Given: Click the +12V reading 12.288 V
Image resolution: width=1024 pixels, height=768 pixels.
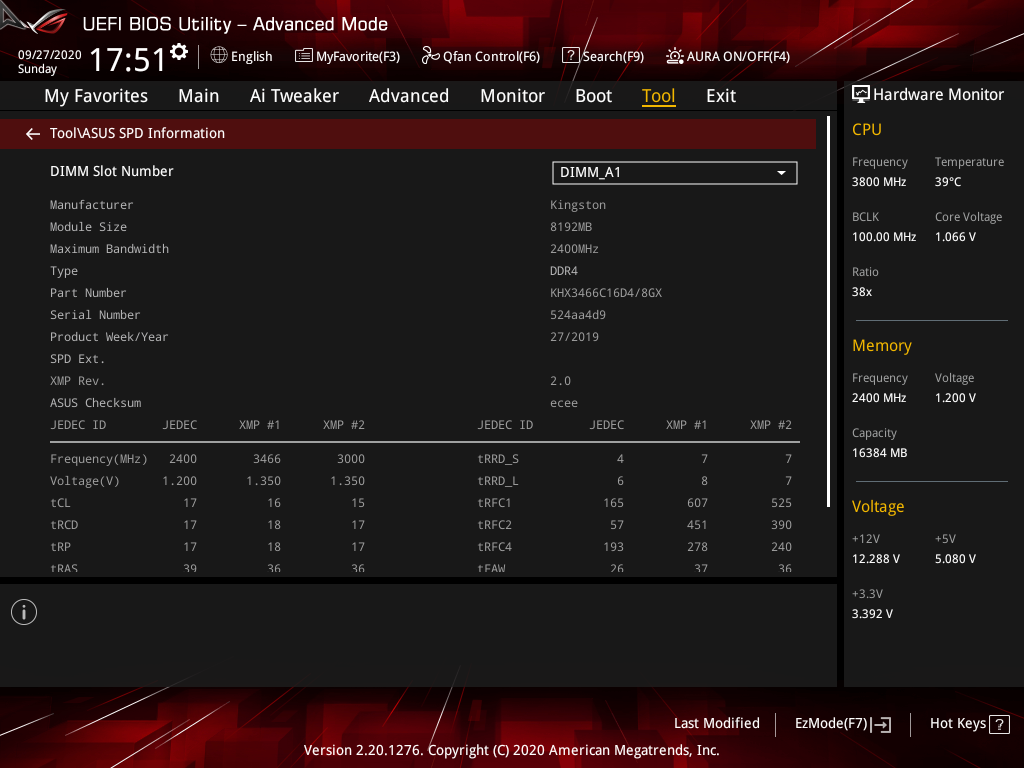Looking at the screenshot, I should tap(876, 559).
